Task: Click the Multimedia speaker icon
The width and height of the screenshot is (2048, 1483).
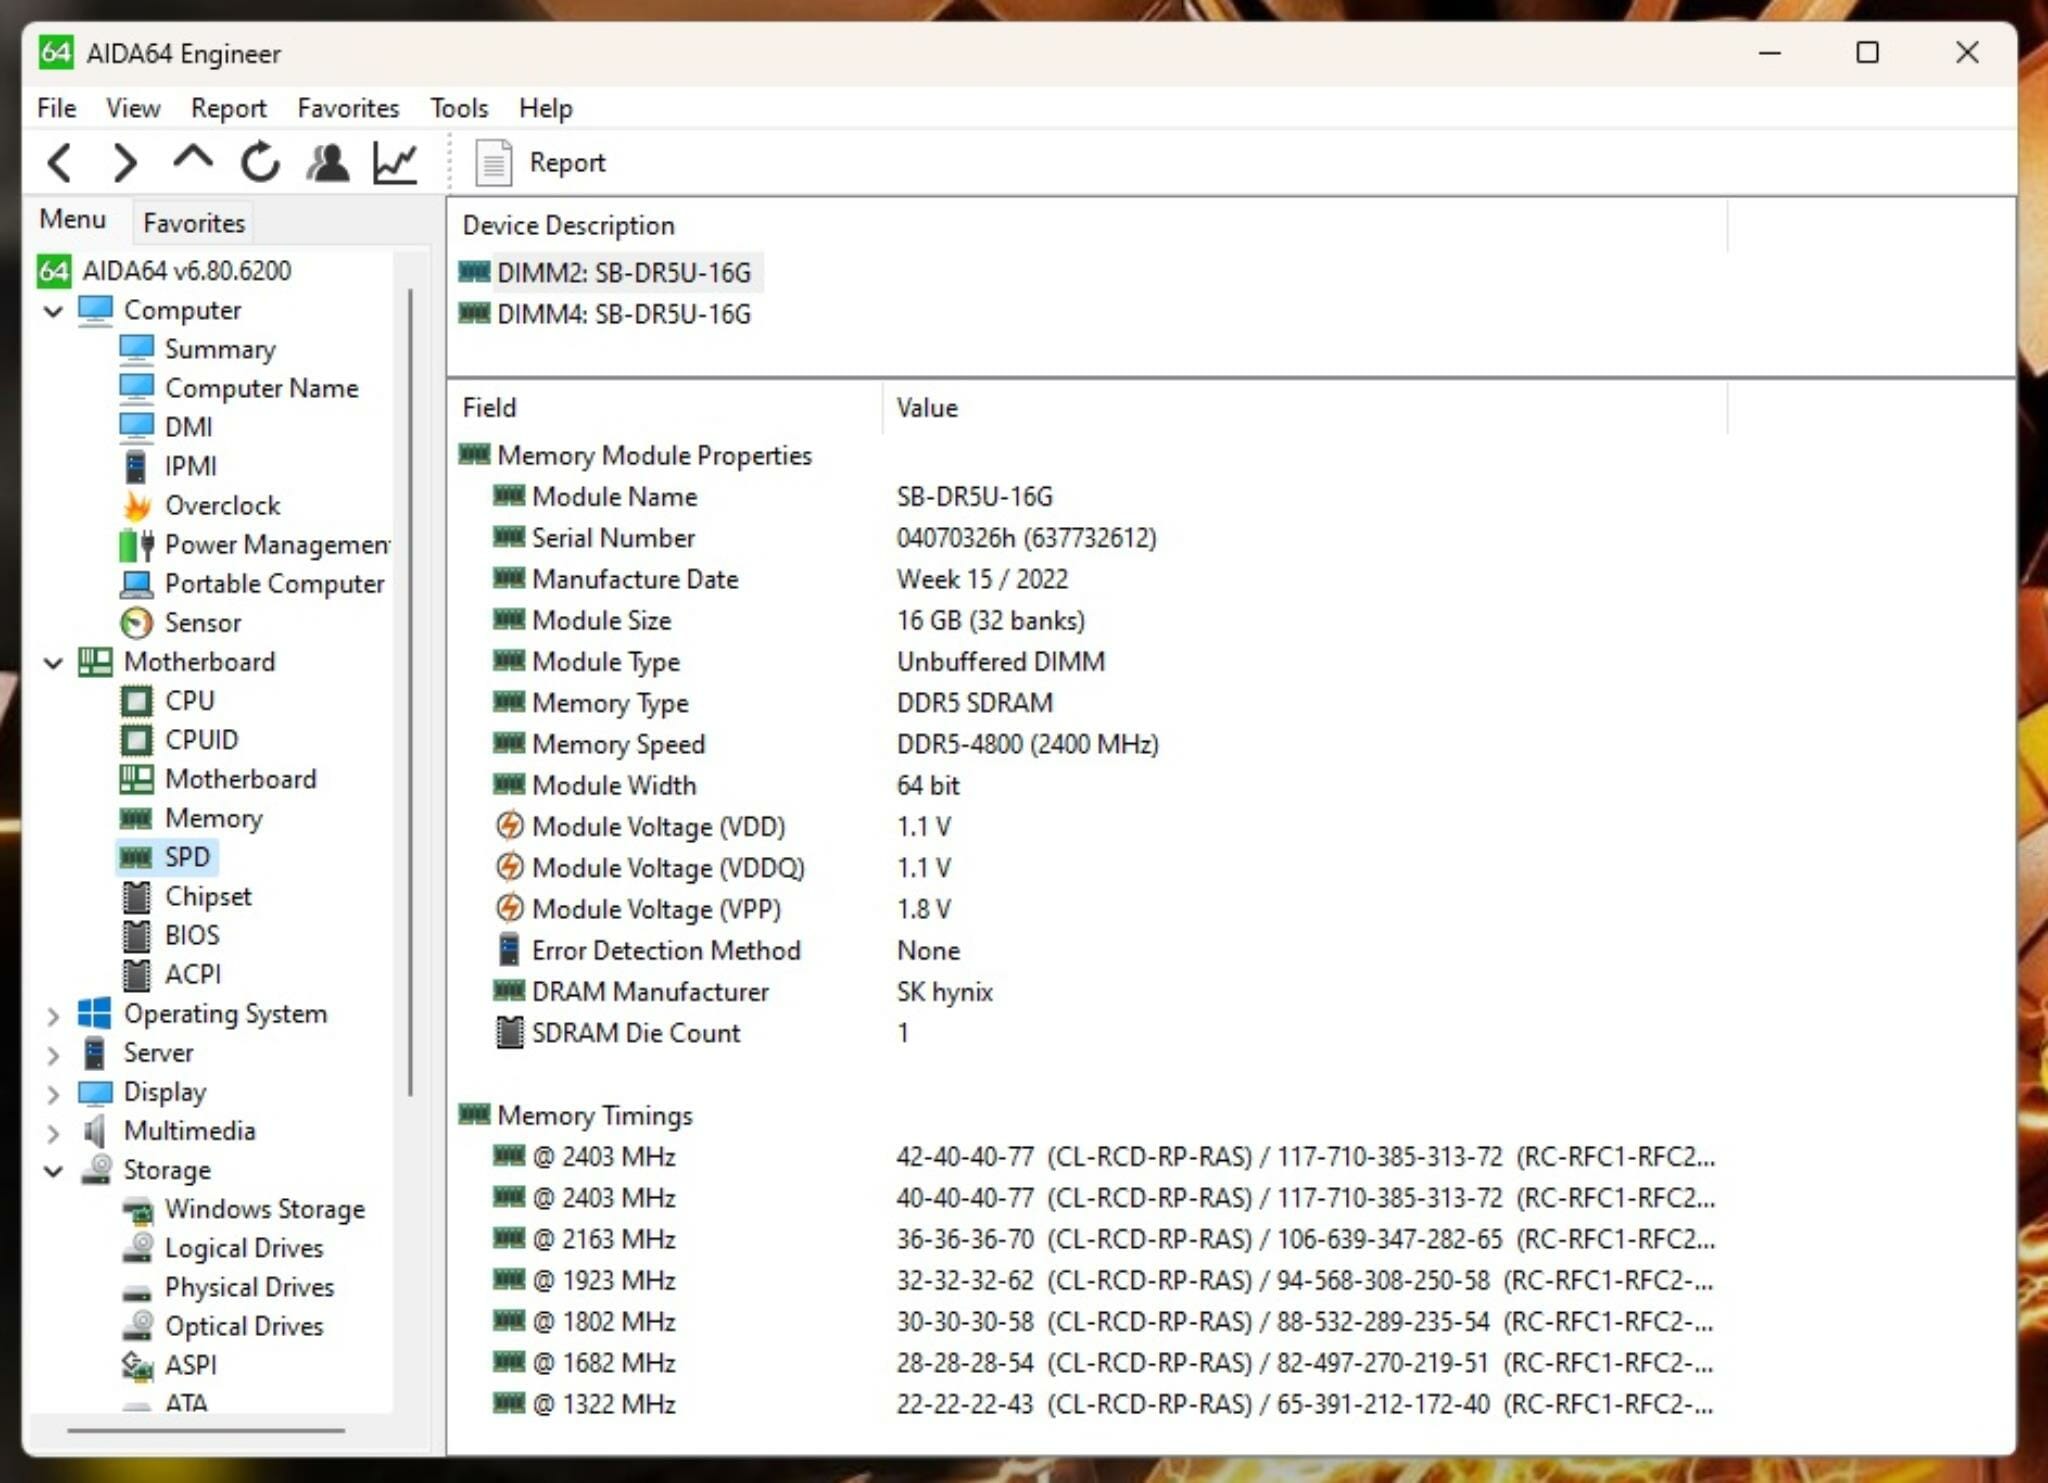Action: point(95,1131)
